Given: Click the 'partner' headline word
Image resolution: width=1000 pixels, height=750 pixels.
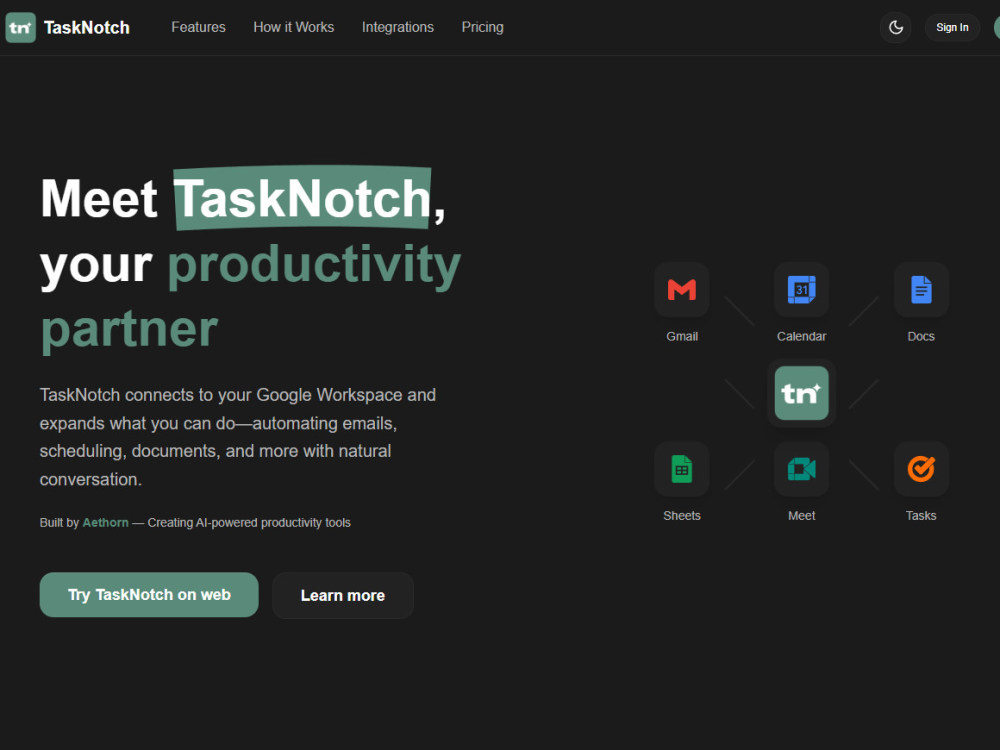Looking at the screenshot, I should pyautogui.click(x=129, y=330).
